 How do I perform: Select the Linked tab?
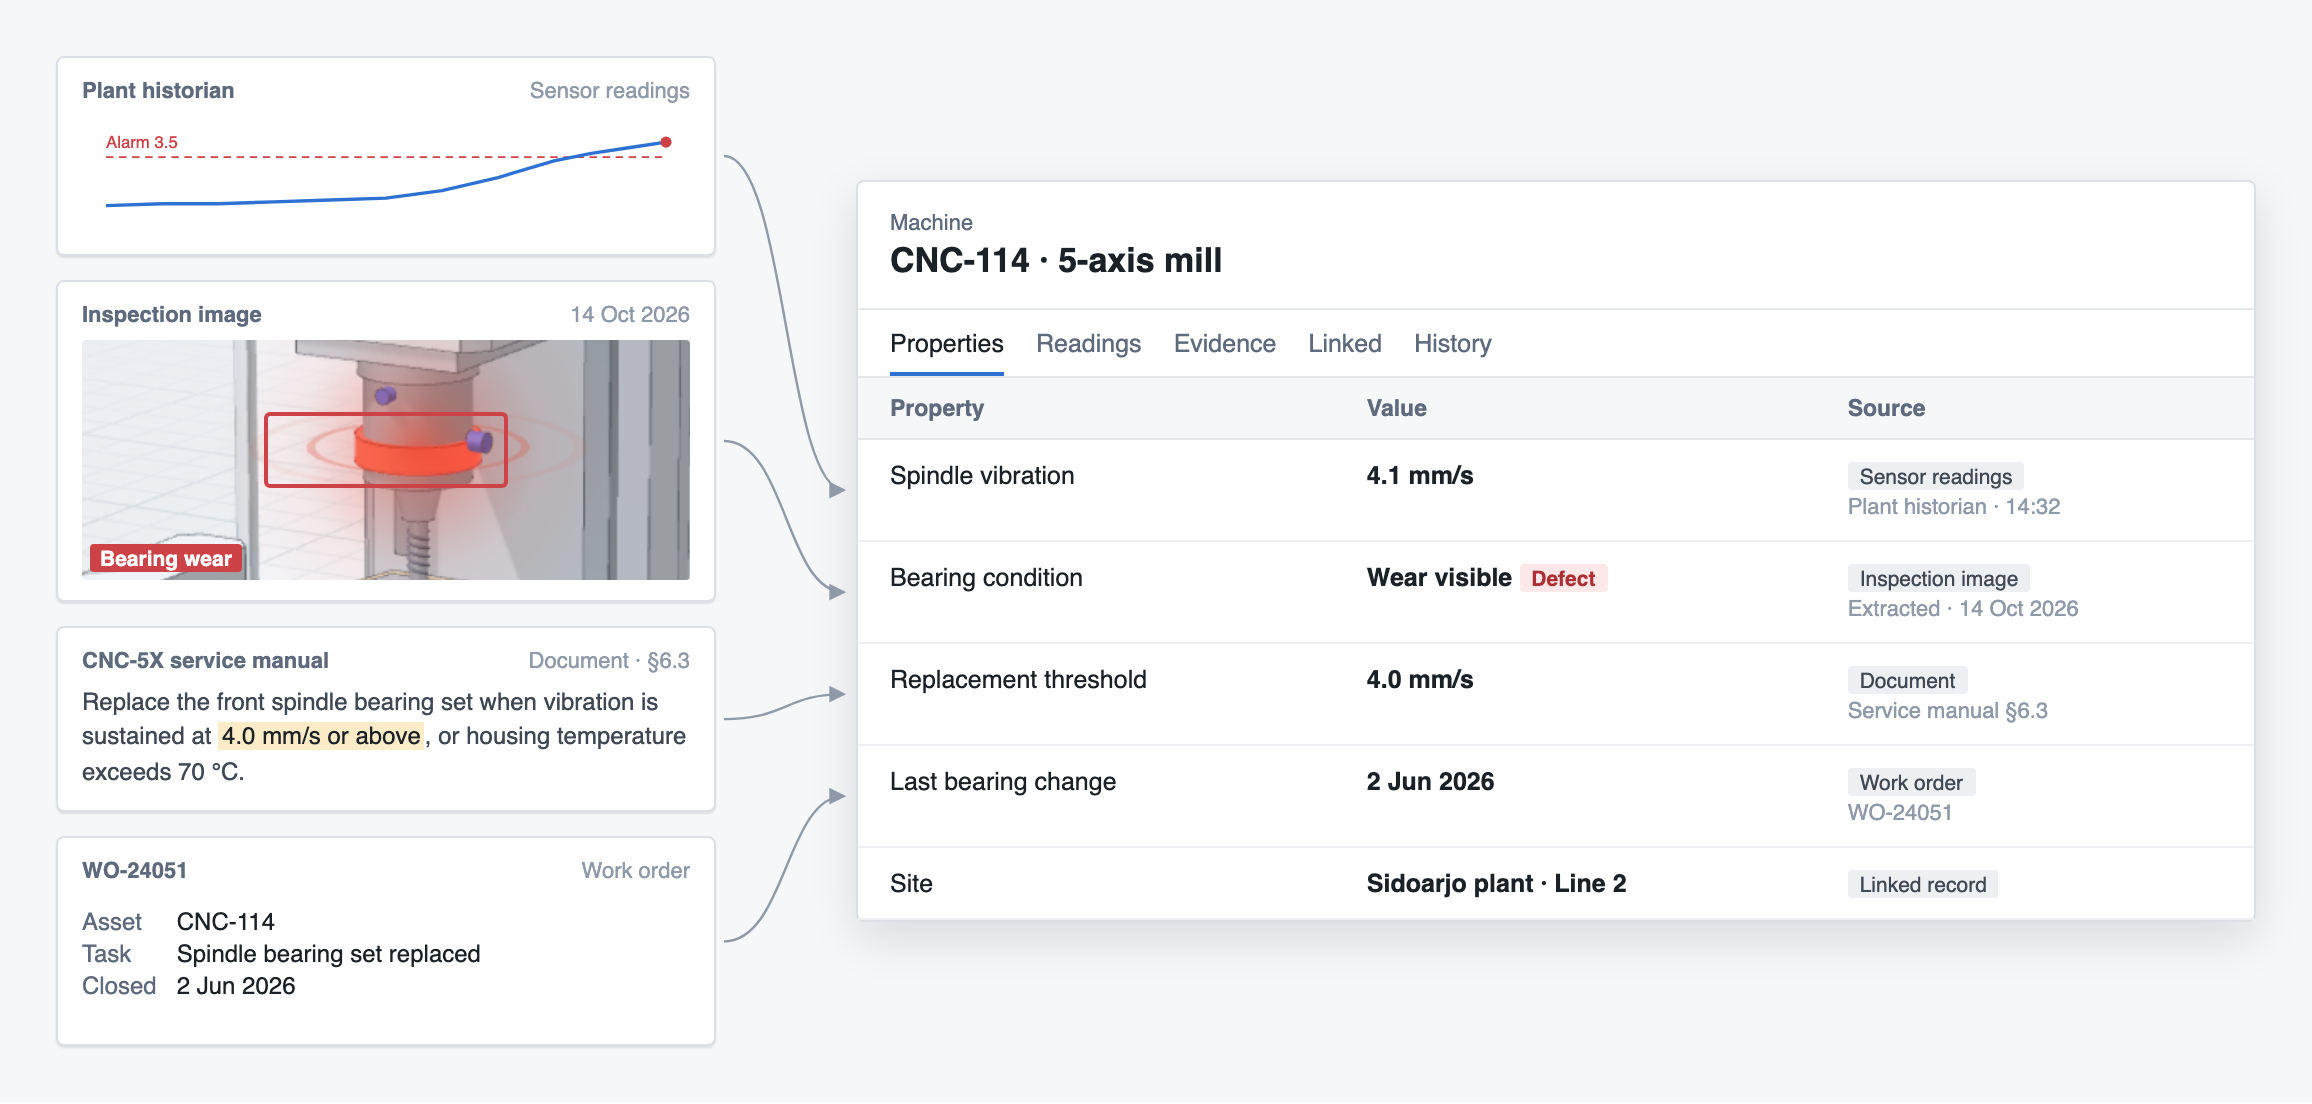point(1344,344)
